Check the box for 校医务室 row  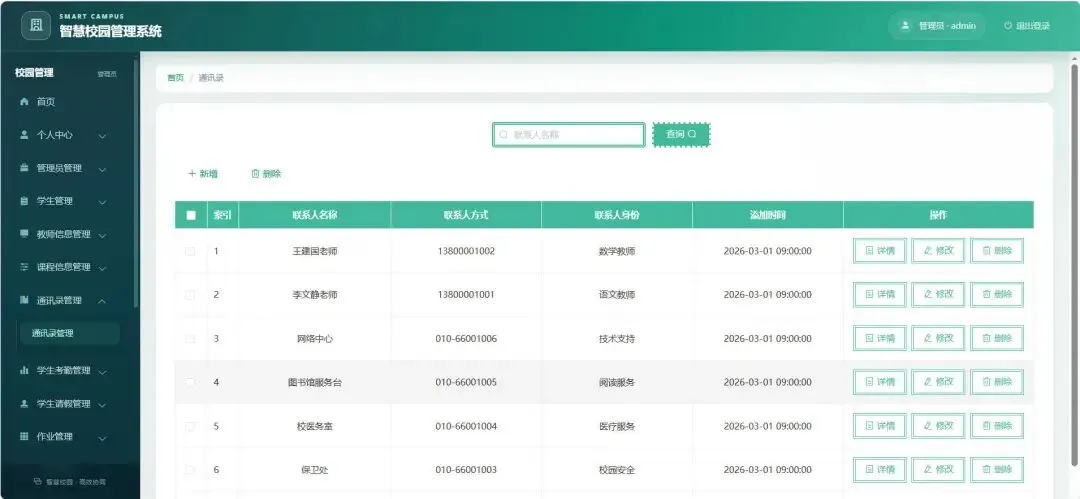pos(190,426)
